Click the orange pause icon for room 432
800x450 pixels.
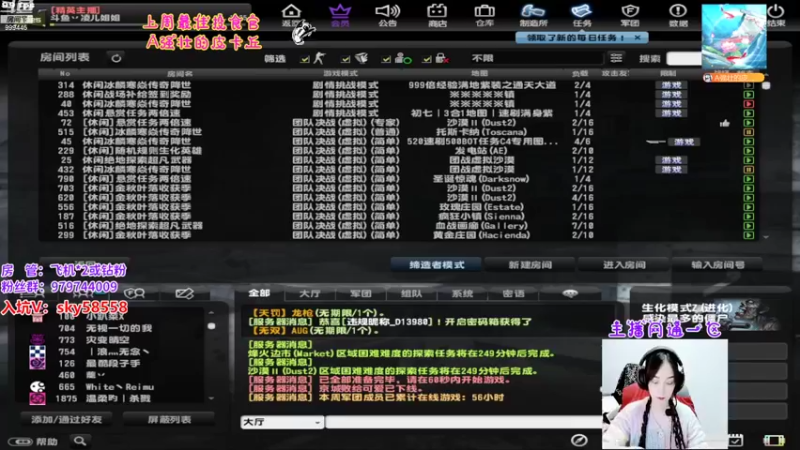point(748,169)
